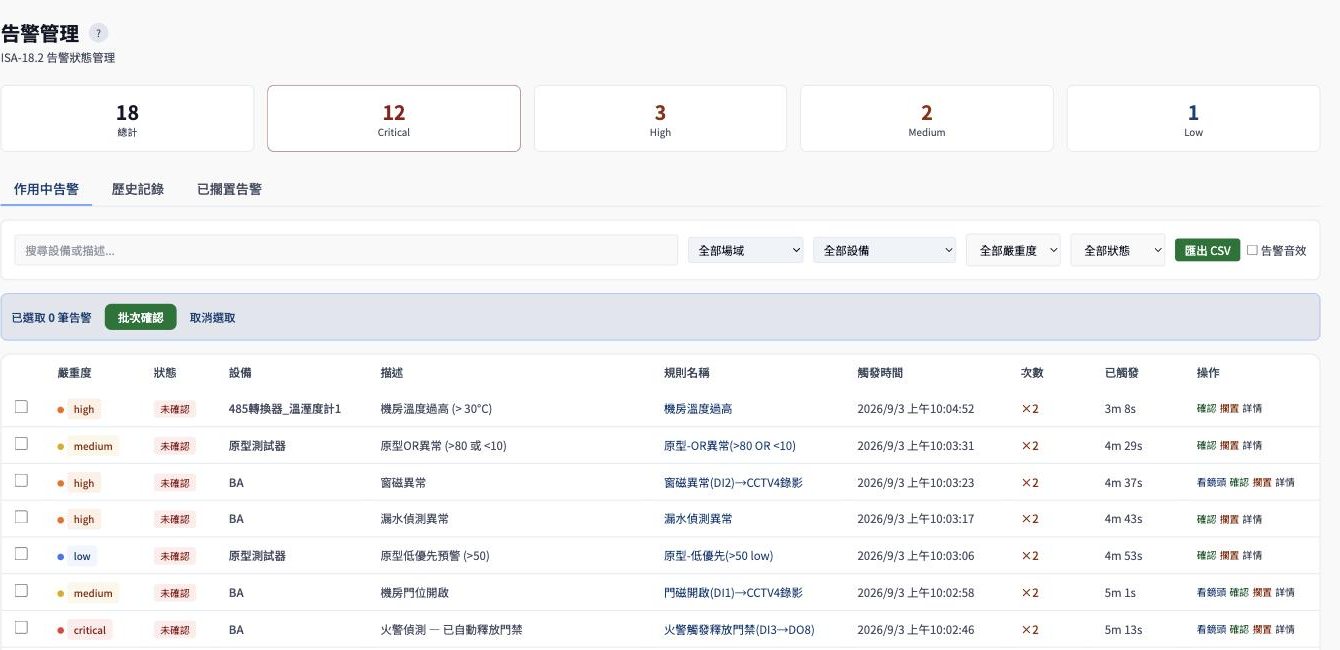Open rule link 機房溫度過高

pyautogui.click(x=698, y=409)
